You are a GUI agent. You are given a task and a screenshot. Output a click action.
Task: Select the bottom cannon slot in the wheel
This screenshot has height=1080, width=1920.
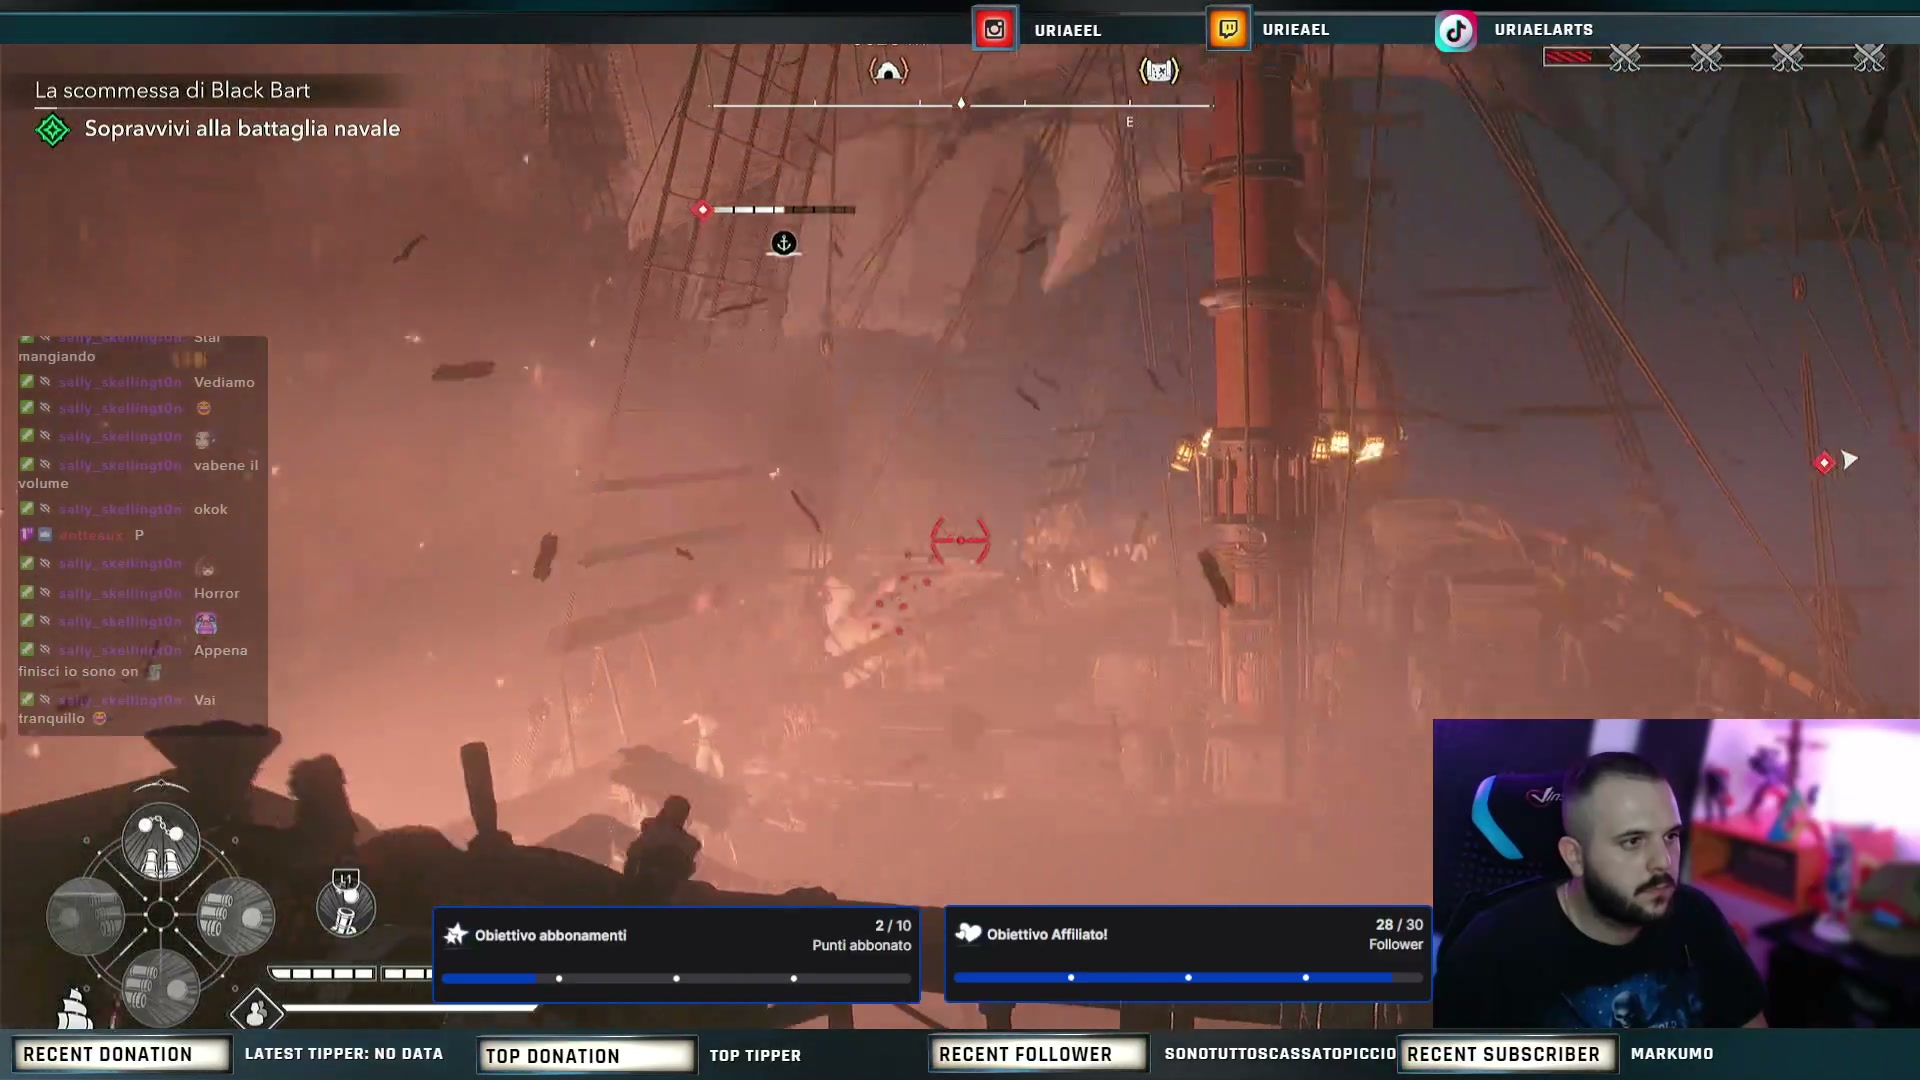[160, 988]
